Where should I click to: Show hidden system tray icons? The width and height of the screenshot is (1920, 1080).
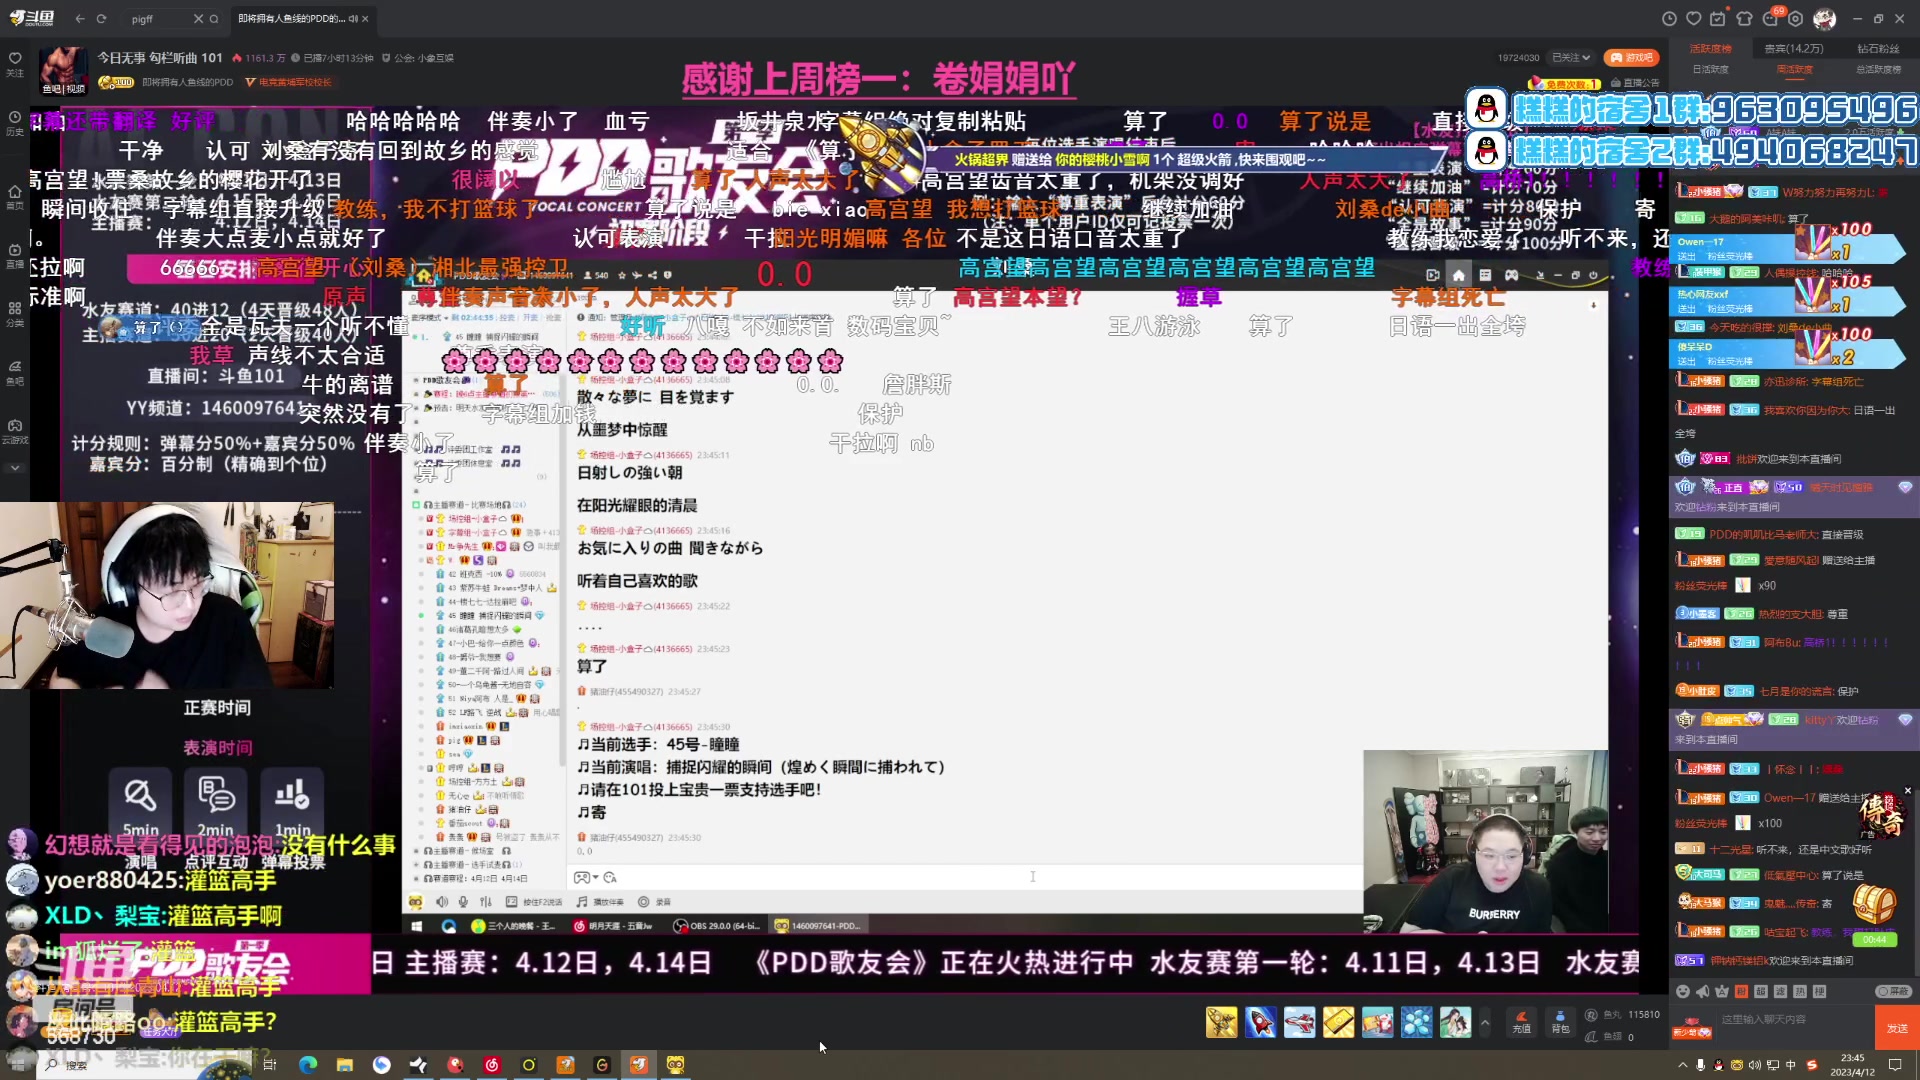[x=1682, y=1065]
